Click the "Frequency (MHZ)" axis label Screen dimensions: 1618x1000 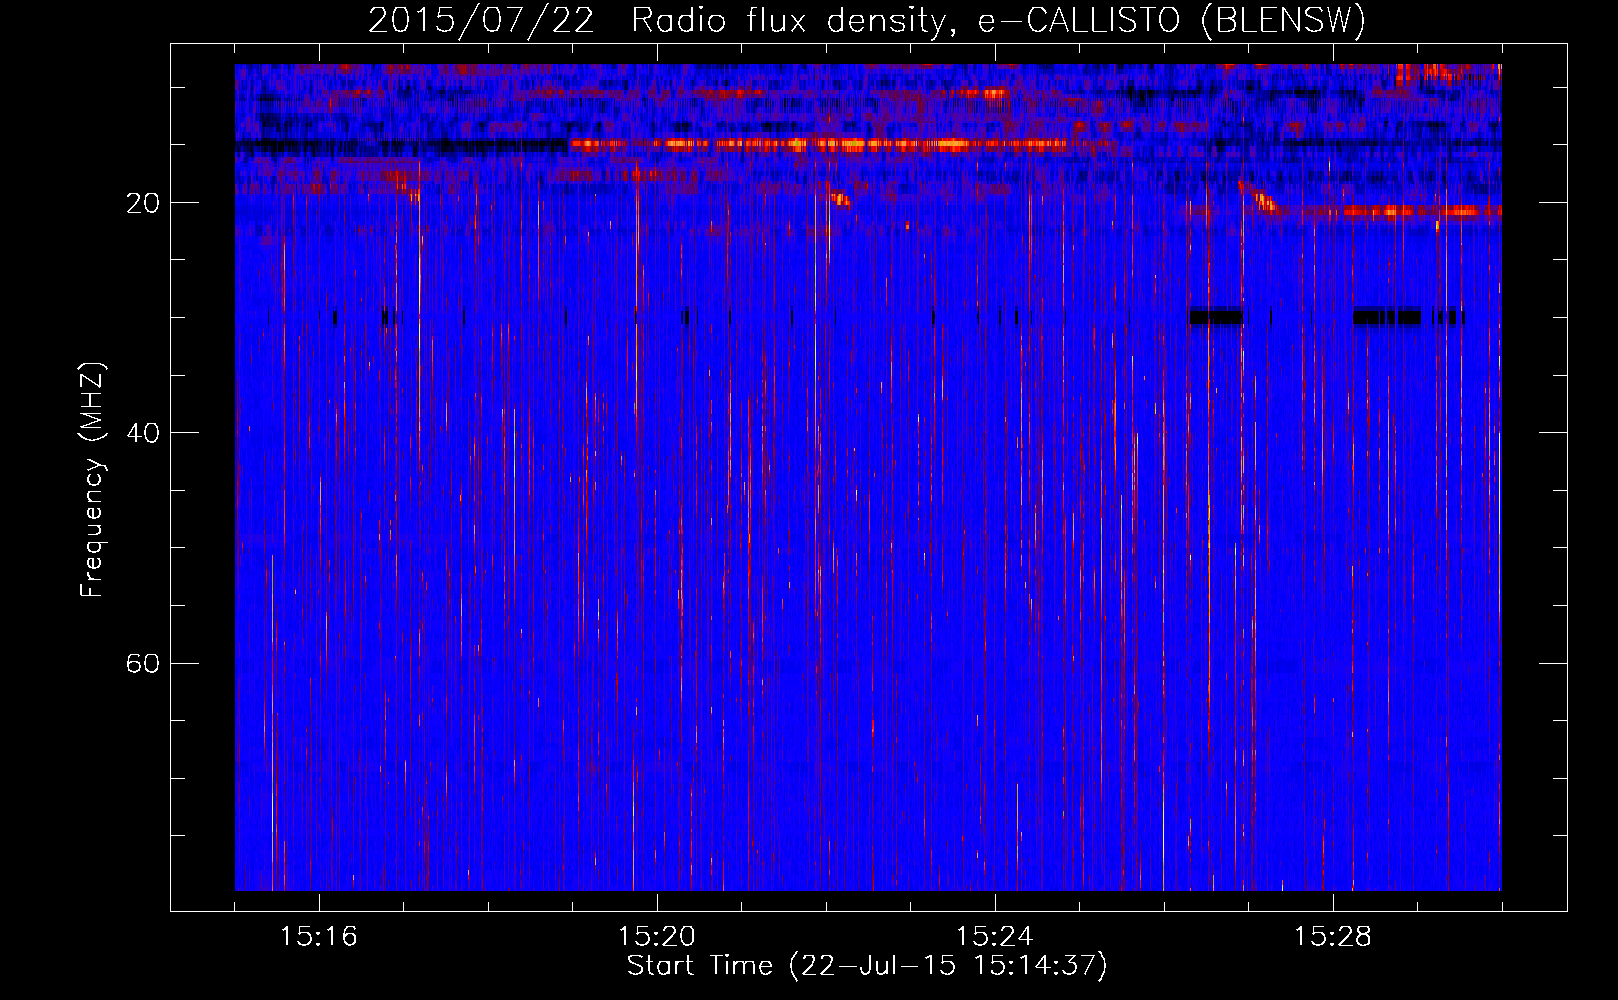[92, 480]
